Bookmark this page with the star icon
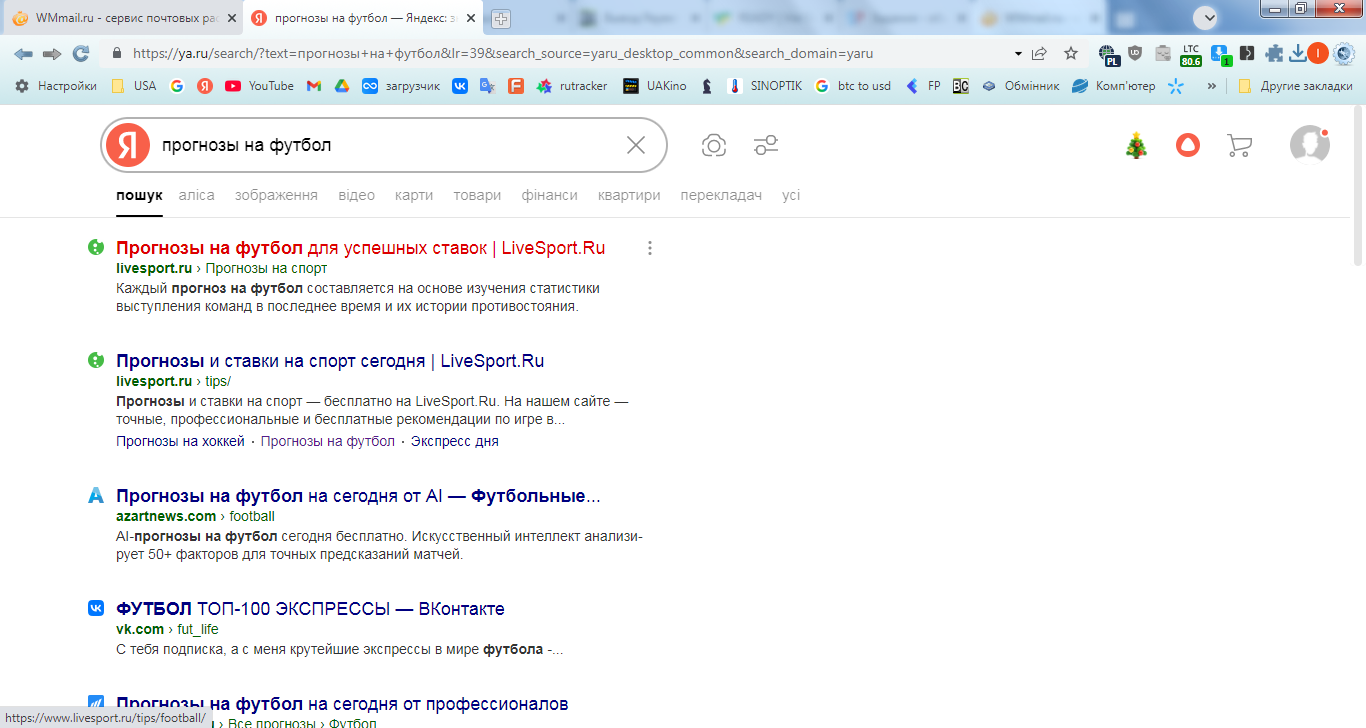 pos(1071,54)
